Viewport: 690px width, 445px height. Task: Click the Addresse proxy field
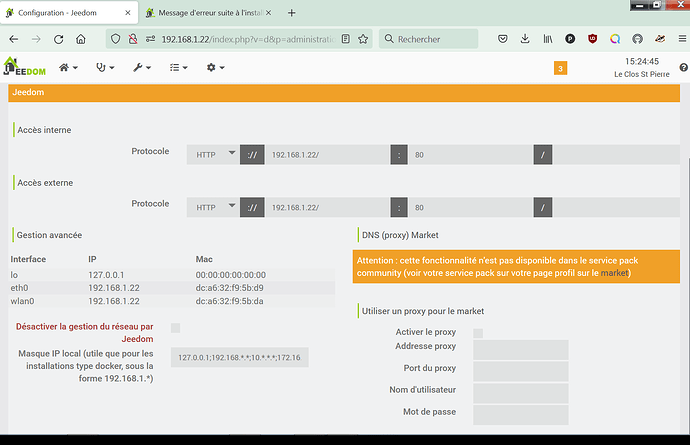pyautogui.click(x=521, y=350)
